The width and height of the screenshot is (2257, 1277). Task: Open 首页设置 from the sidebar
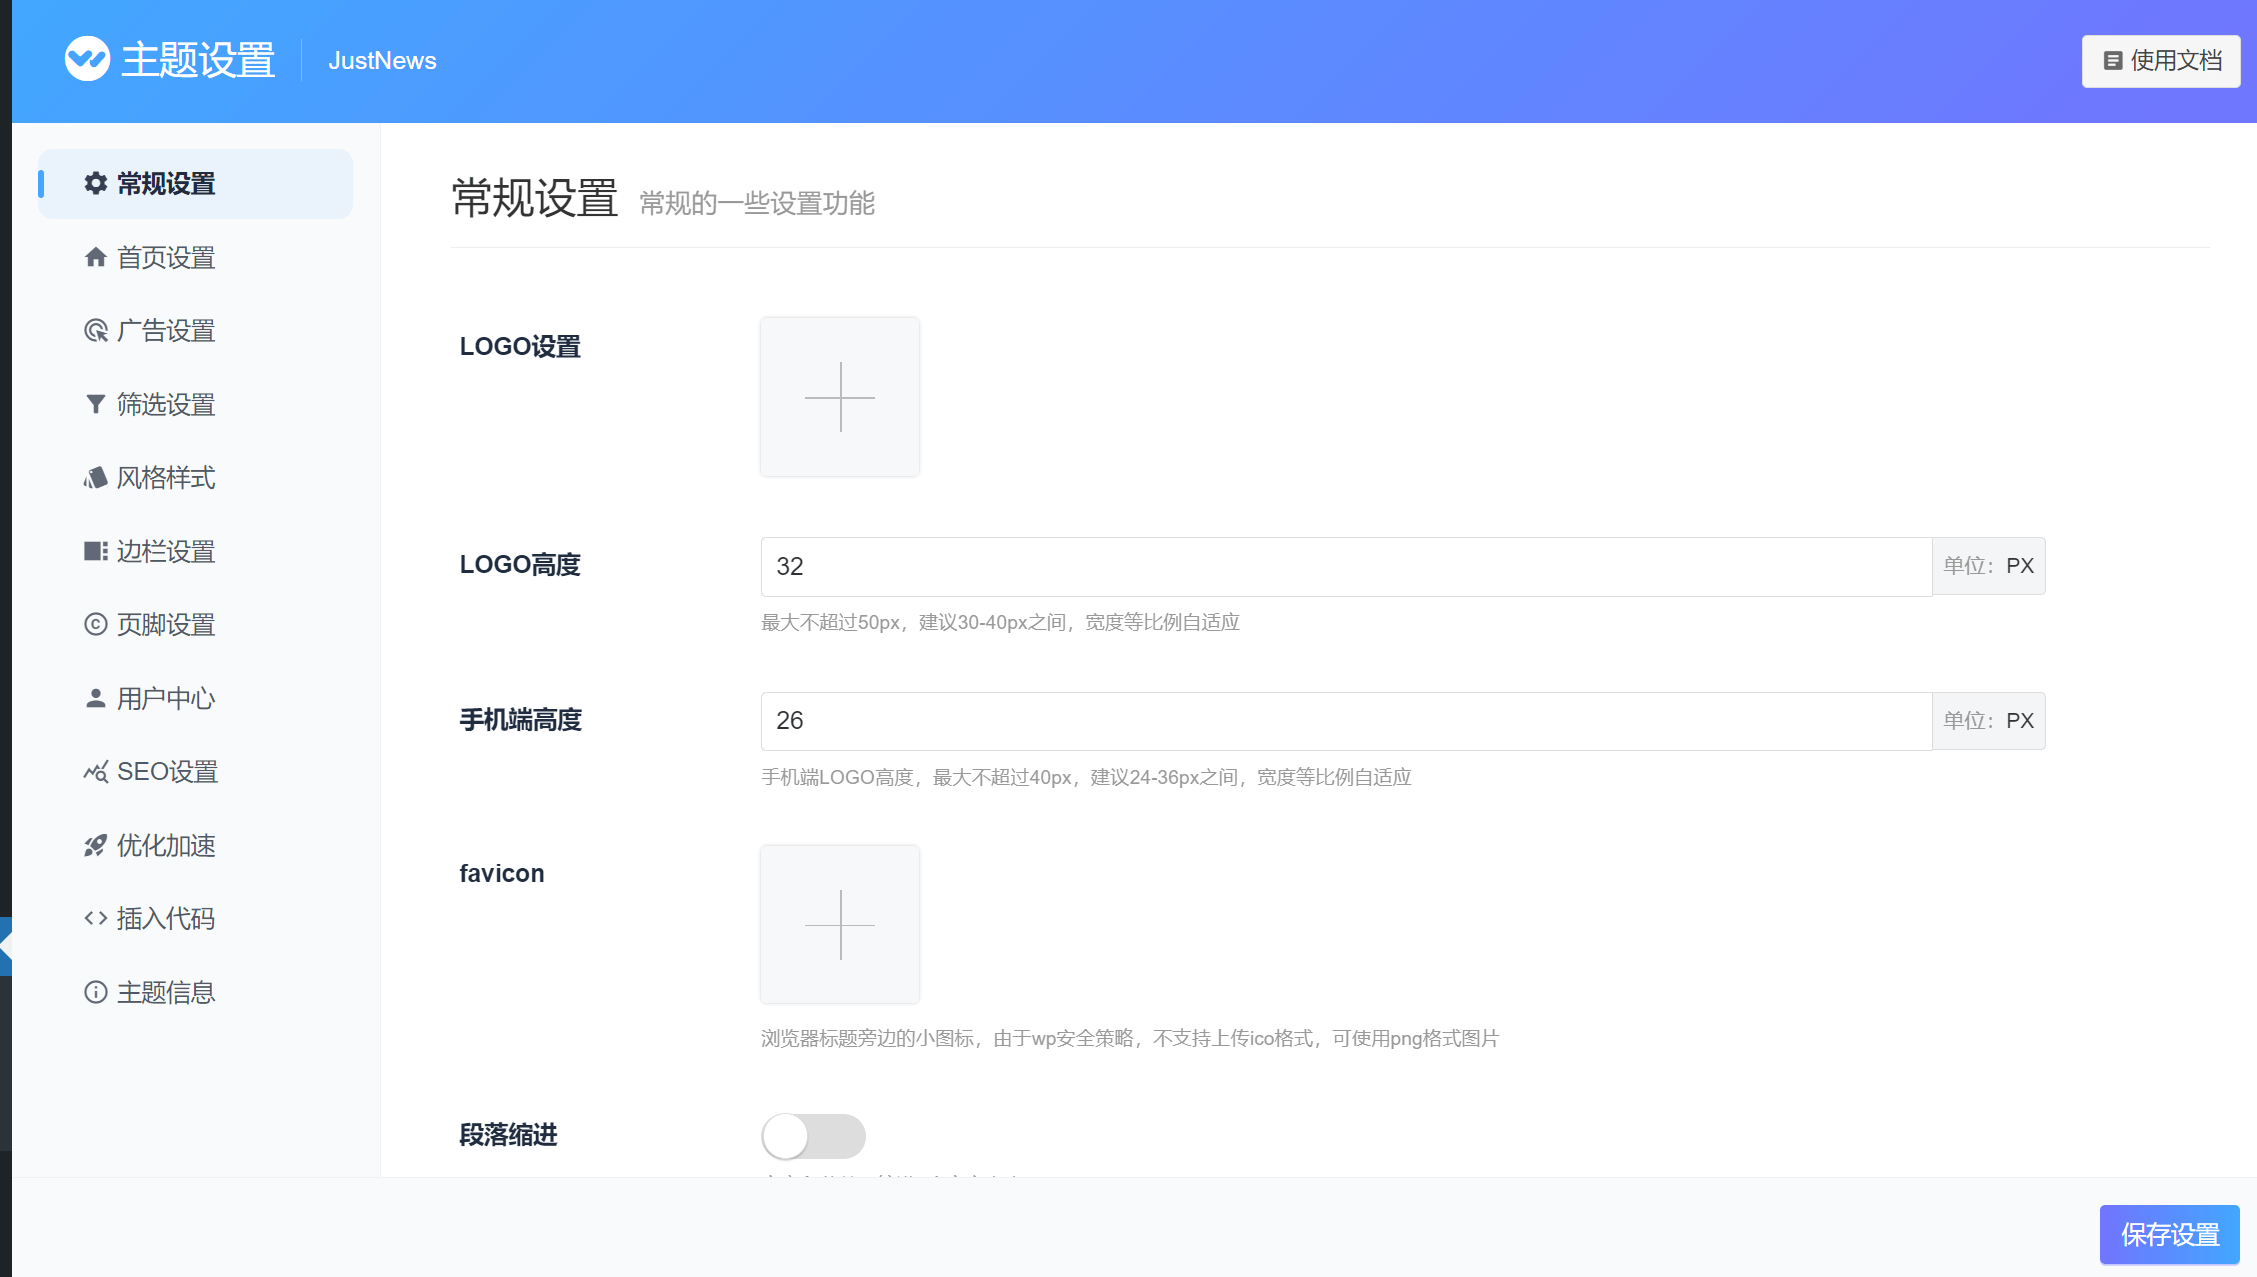[x=165, y=257]
